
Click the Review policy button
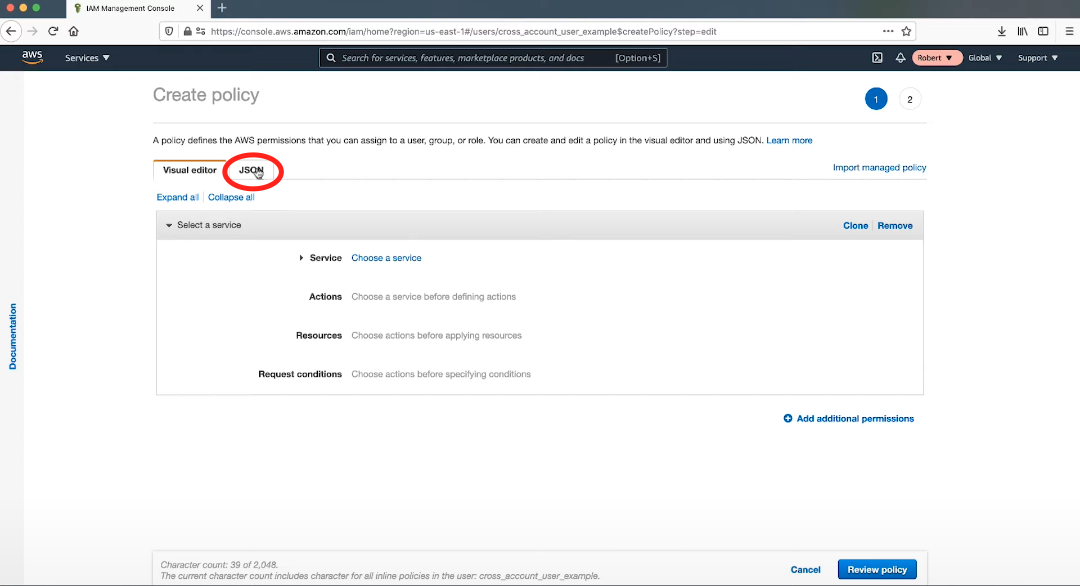876,569
